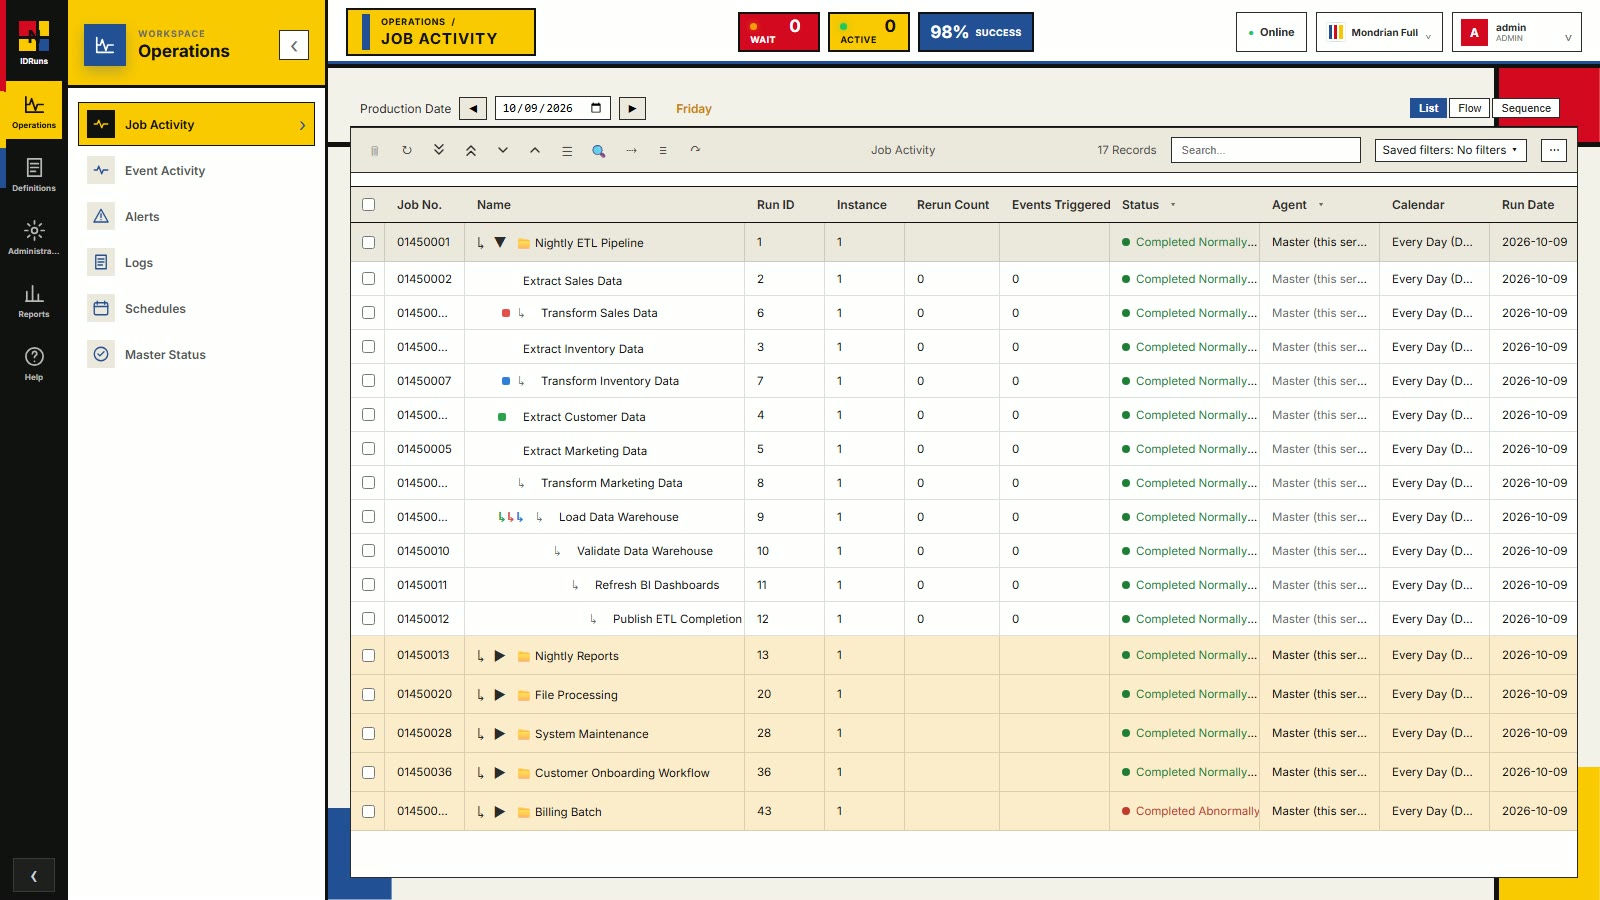This screenshot has height=900, width=1600.
Task: Open Administration in the left rail
Action: click(34, 237)
